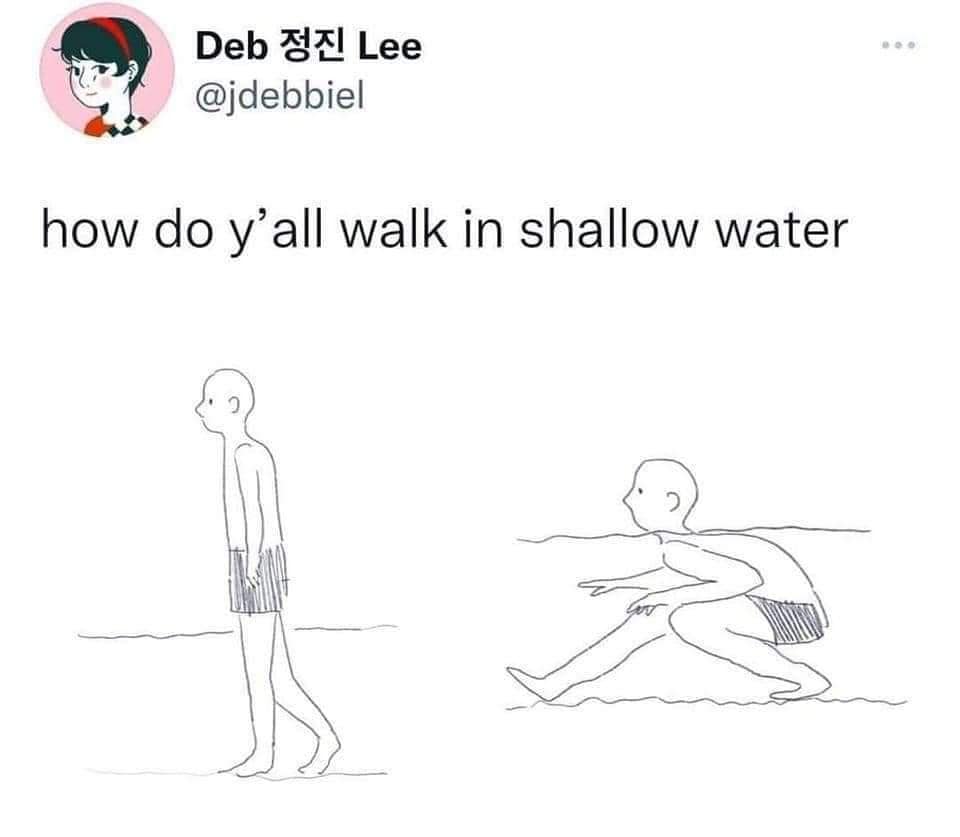Viewport: 960px width, 837px height.
Task: Click the crouching figure's striped swim shorts
Action: point(789,619)
